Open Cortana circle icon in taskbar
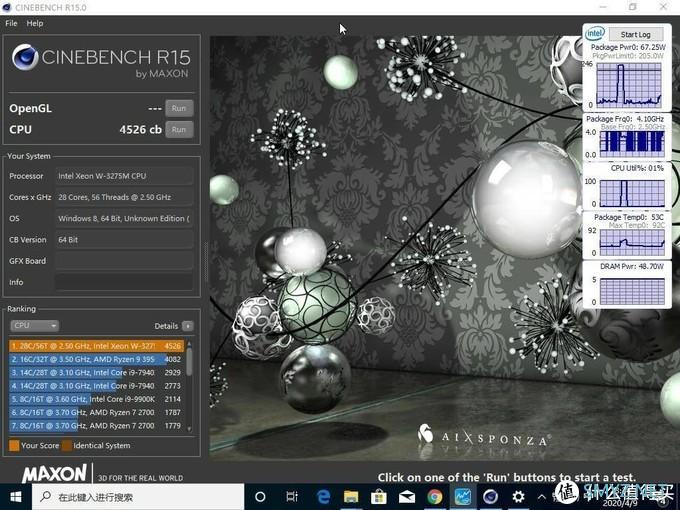Image resolution: width=680 pixels, height=510 pixels. (260, 497)
